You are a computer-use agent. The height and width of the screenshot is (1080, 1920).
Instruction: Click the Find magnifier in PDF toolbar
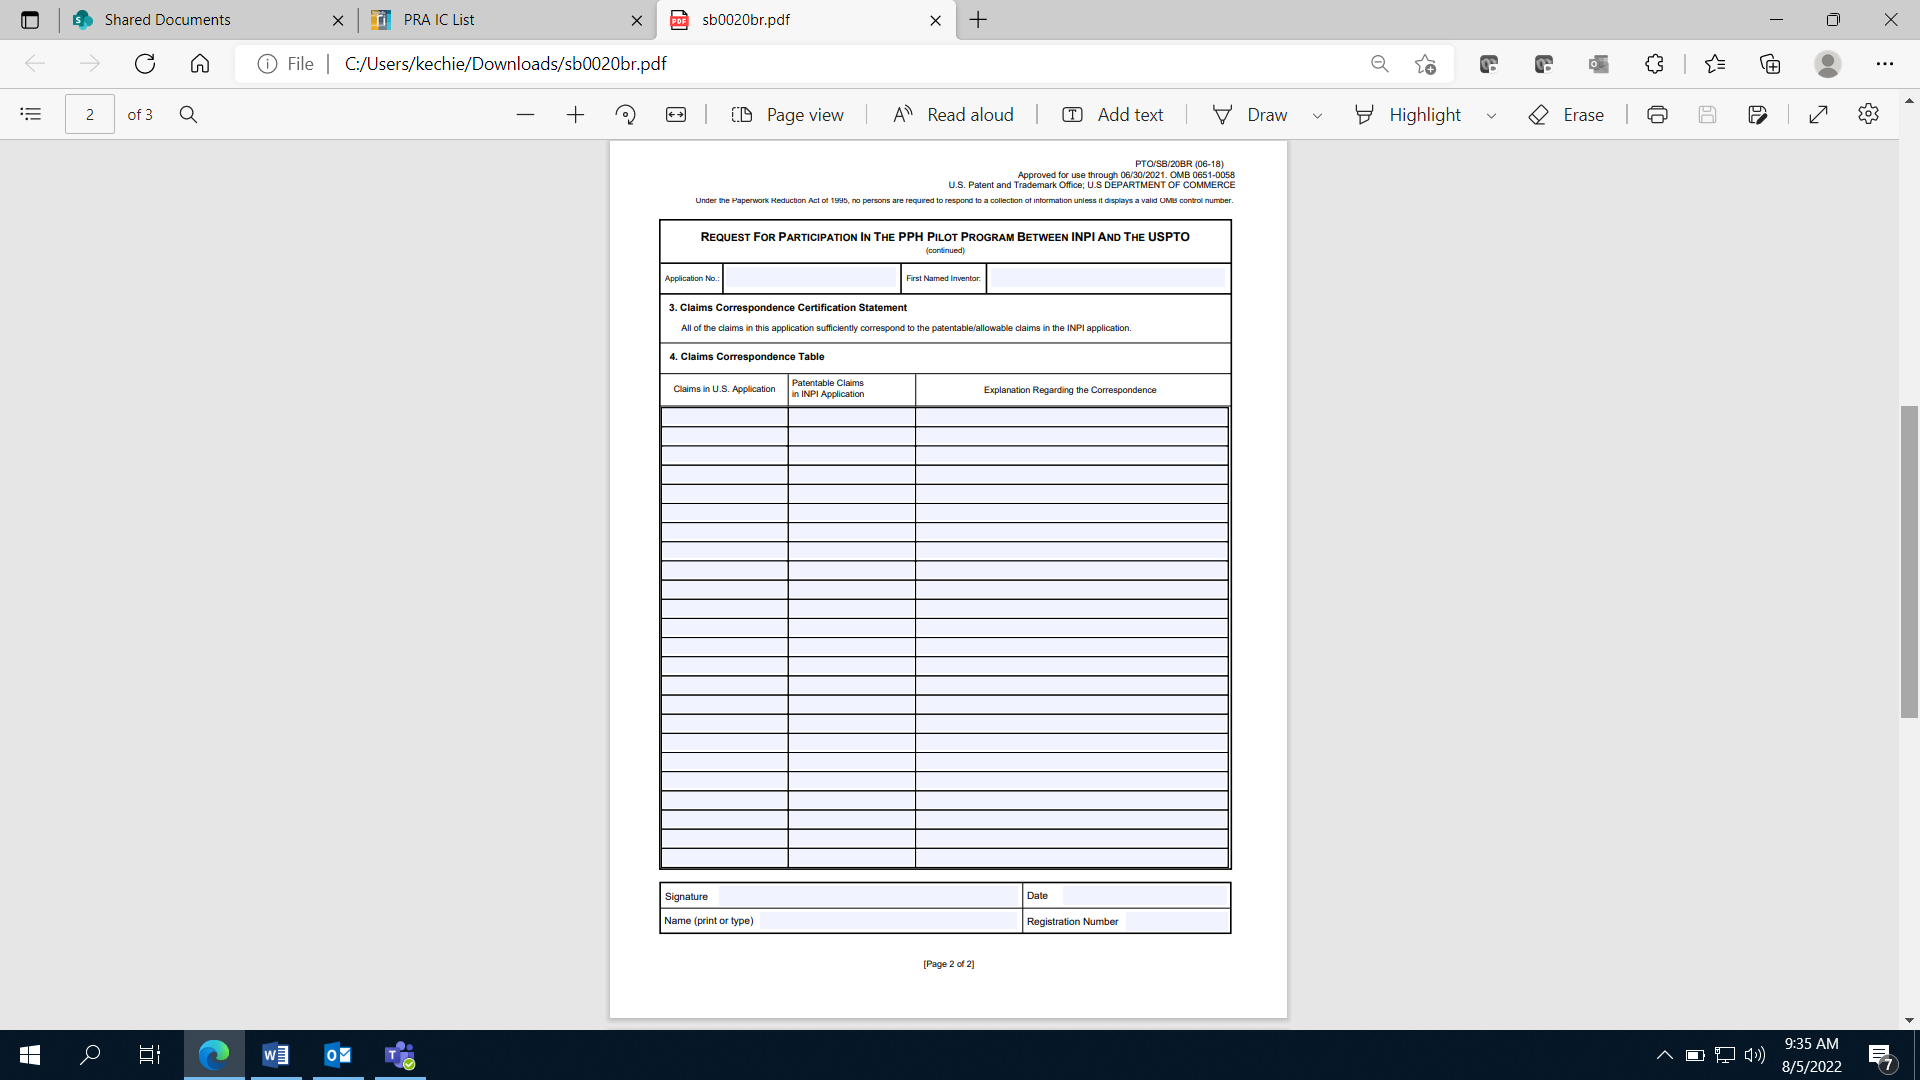(x=188, y=115)
